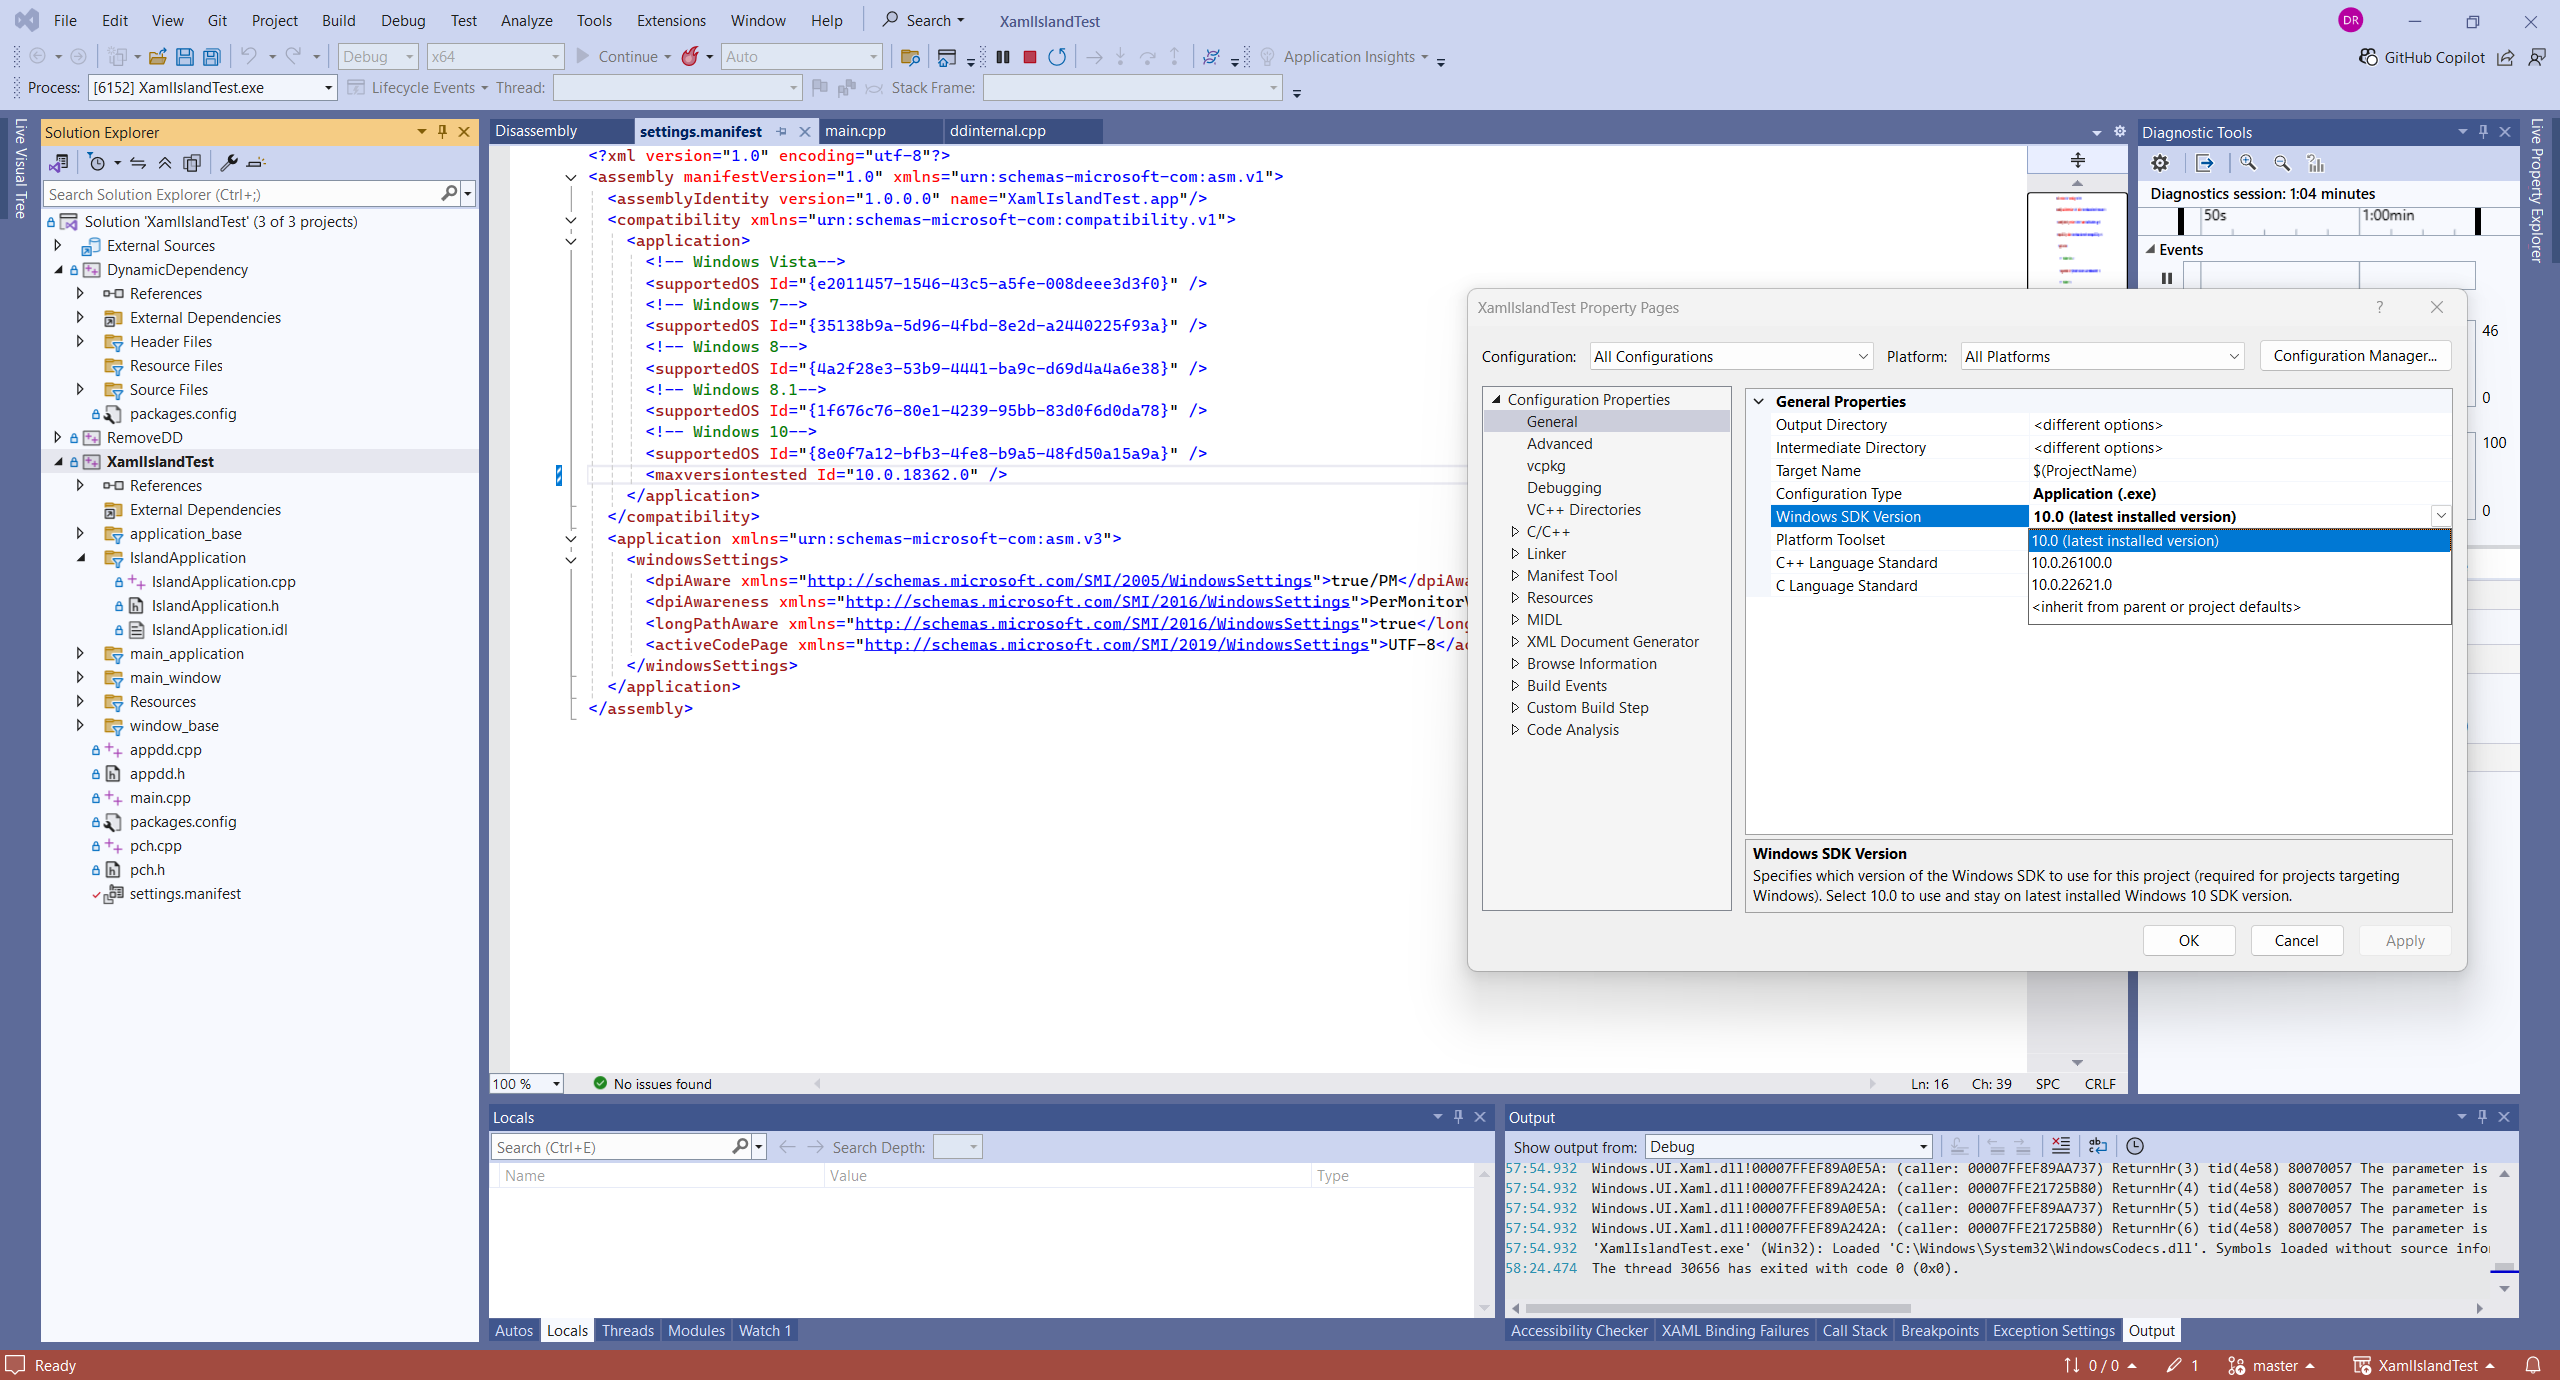Click the Open File toolbar icon

pyautogui.click(x=158, y=57)
